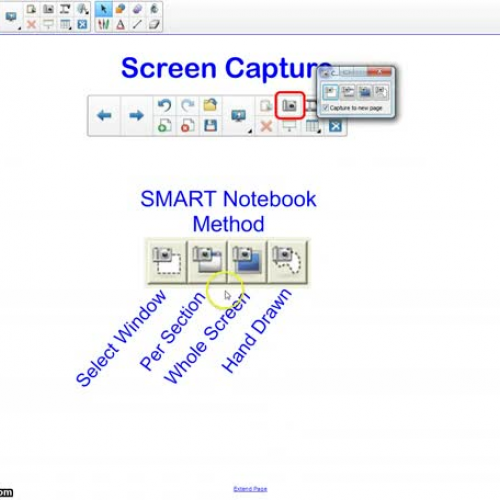Click the Per Section label
This screenshot has width=500, height=500.
point(172,331)
